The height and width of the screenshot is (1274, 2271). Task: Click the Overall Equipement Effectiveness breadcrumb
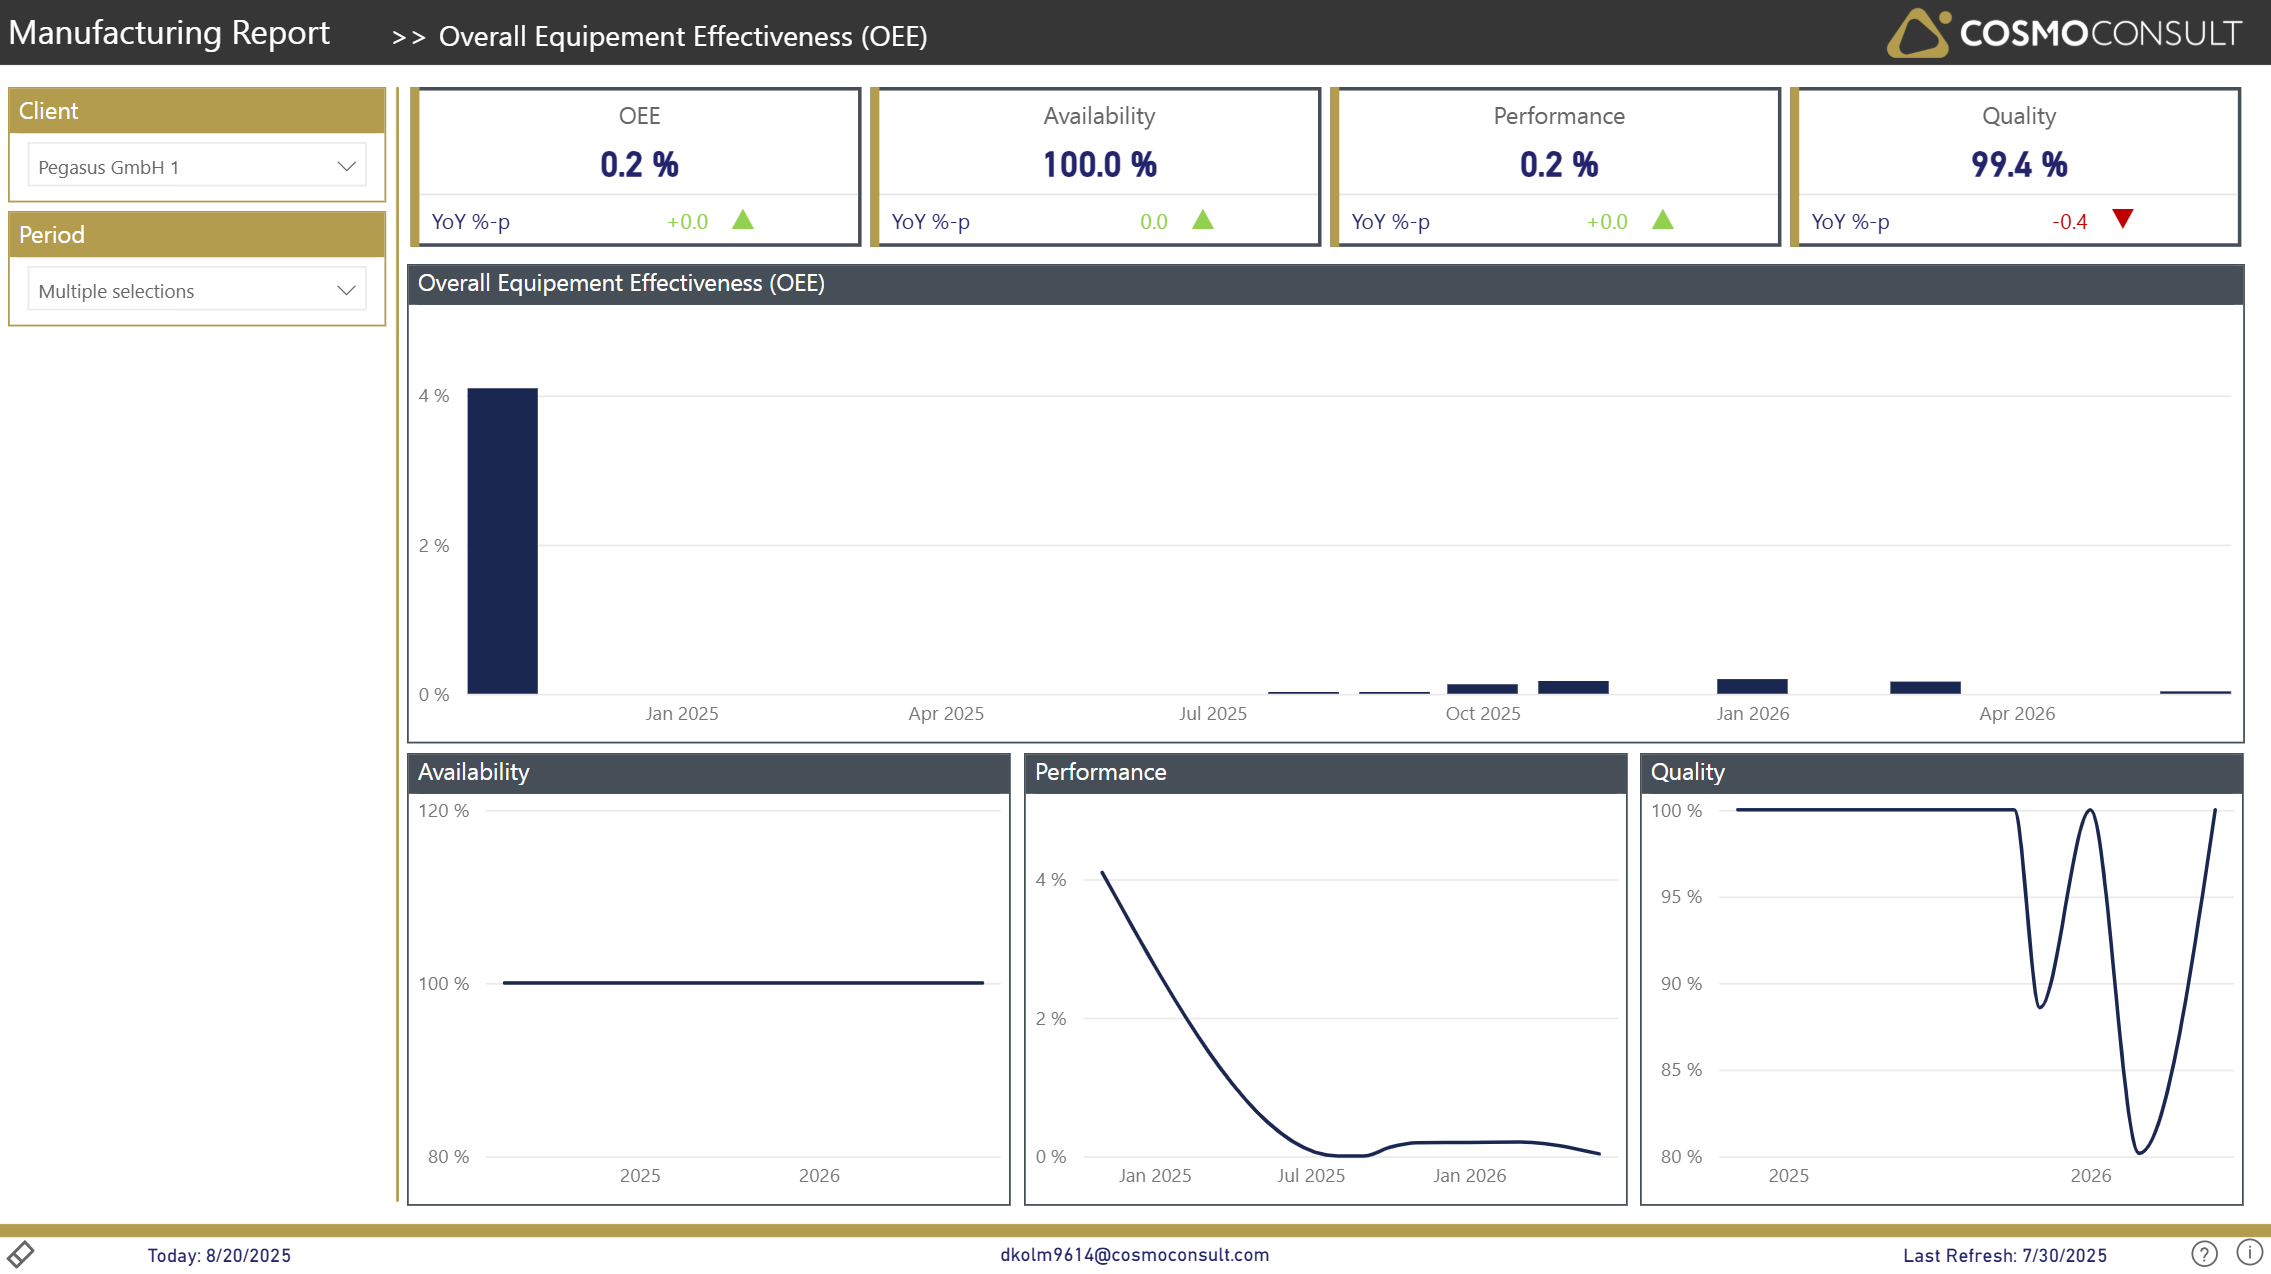[x=682, y=37]
